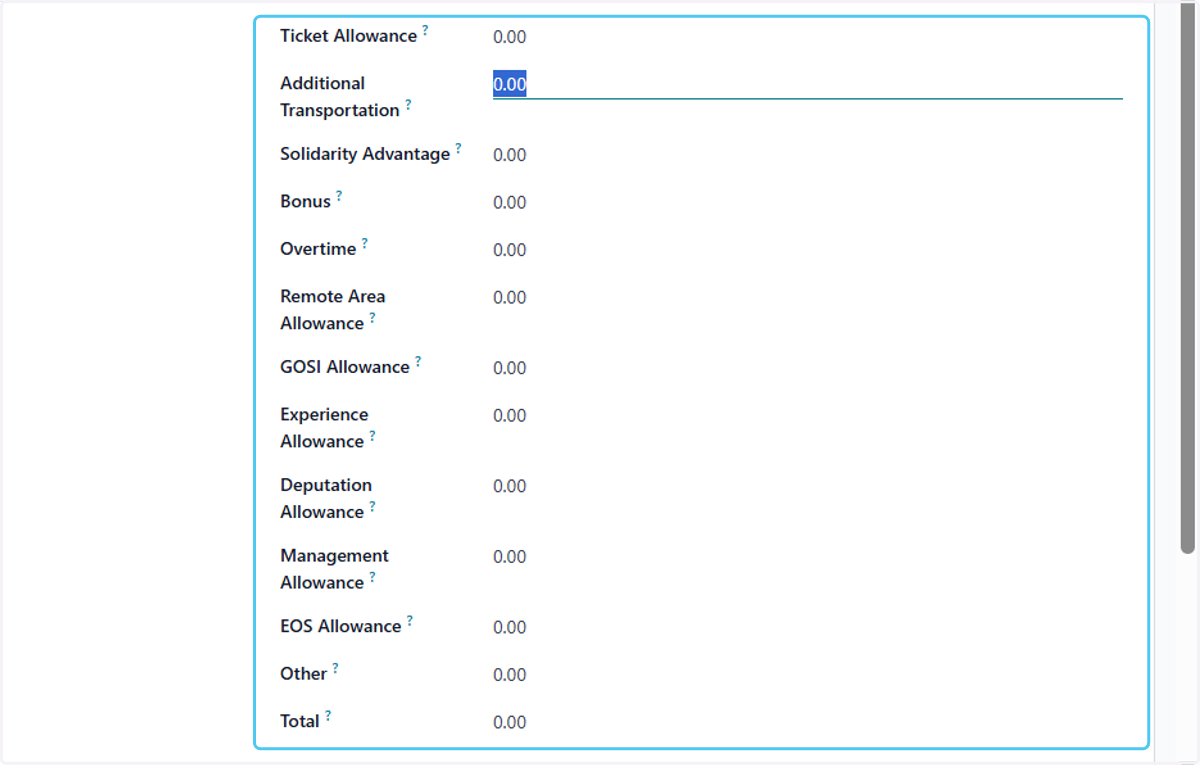Edit the Ticket Allowance value
Image resolution: width=1200 pixels, height=765 pixels.
[x=509, y=38]
